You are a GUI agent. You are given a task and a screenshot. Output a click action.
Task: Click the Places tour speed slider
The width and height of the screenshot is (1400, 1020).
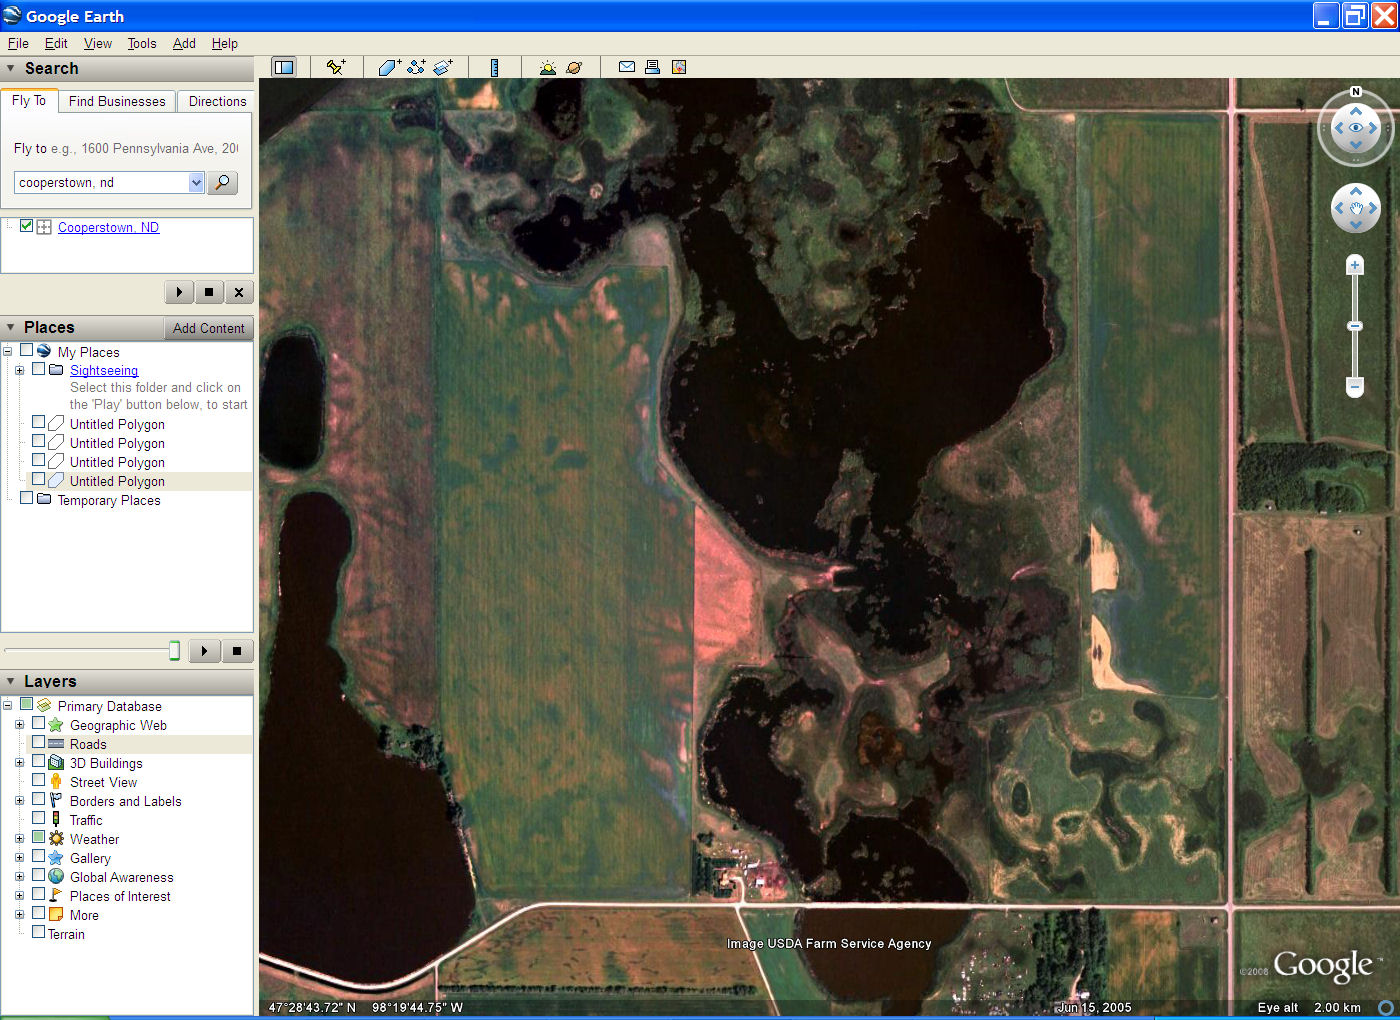click(174, 651)
